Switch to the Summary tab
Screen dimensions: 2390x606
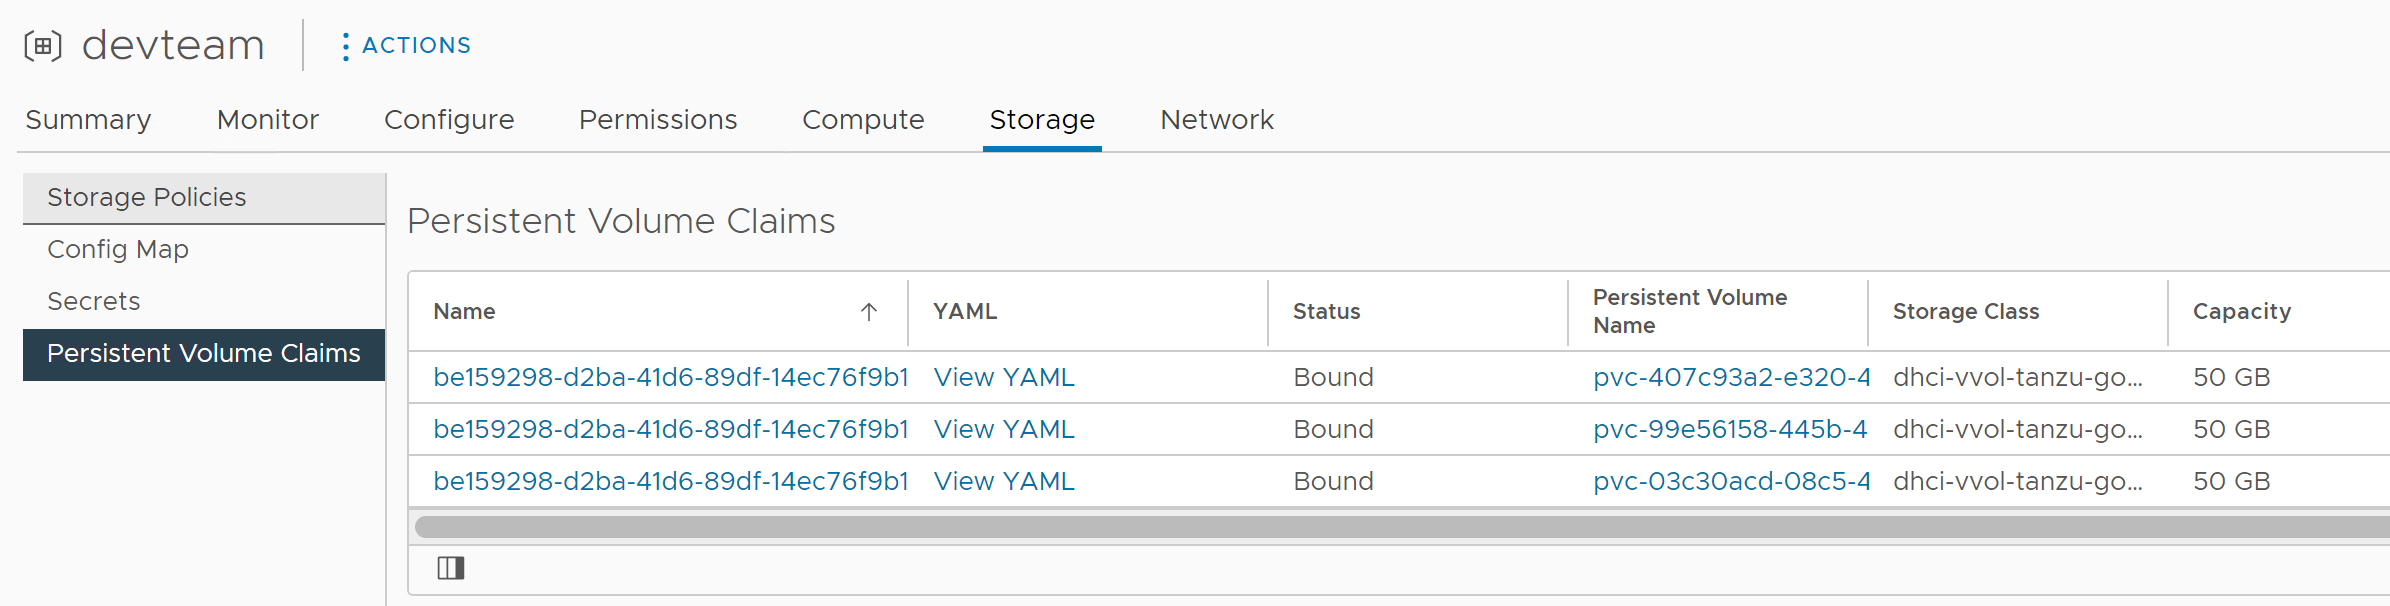point(88,120)
